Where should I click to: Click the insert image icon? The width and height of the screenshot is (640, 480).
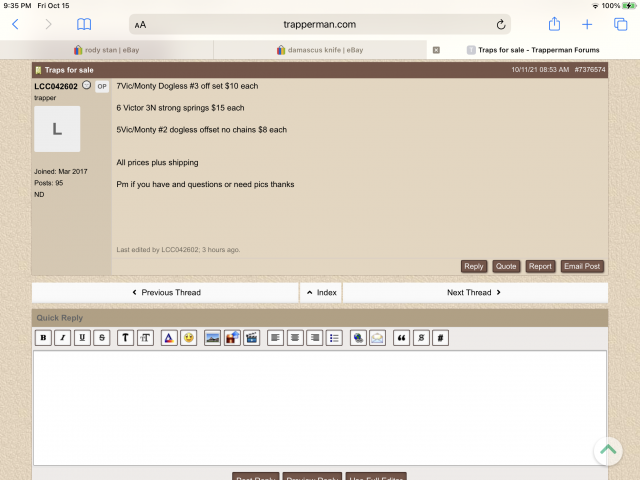(213, 338)
